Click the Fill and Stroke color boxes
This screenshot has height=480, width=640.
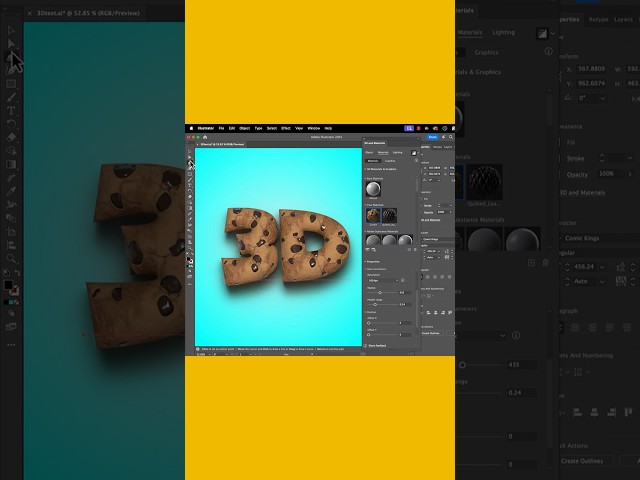pos(190,260)
